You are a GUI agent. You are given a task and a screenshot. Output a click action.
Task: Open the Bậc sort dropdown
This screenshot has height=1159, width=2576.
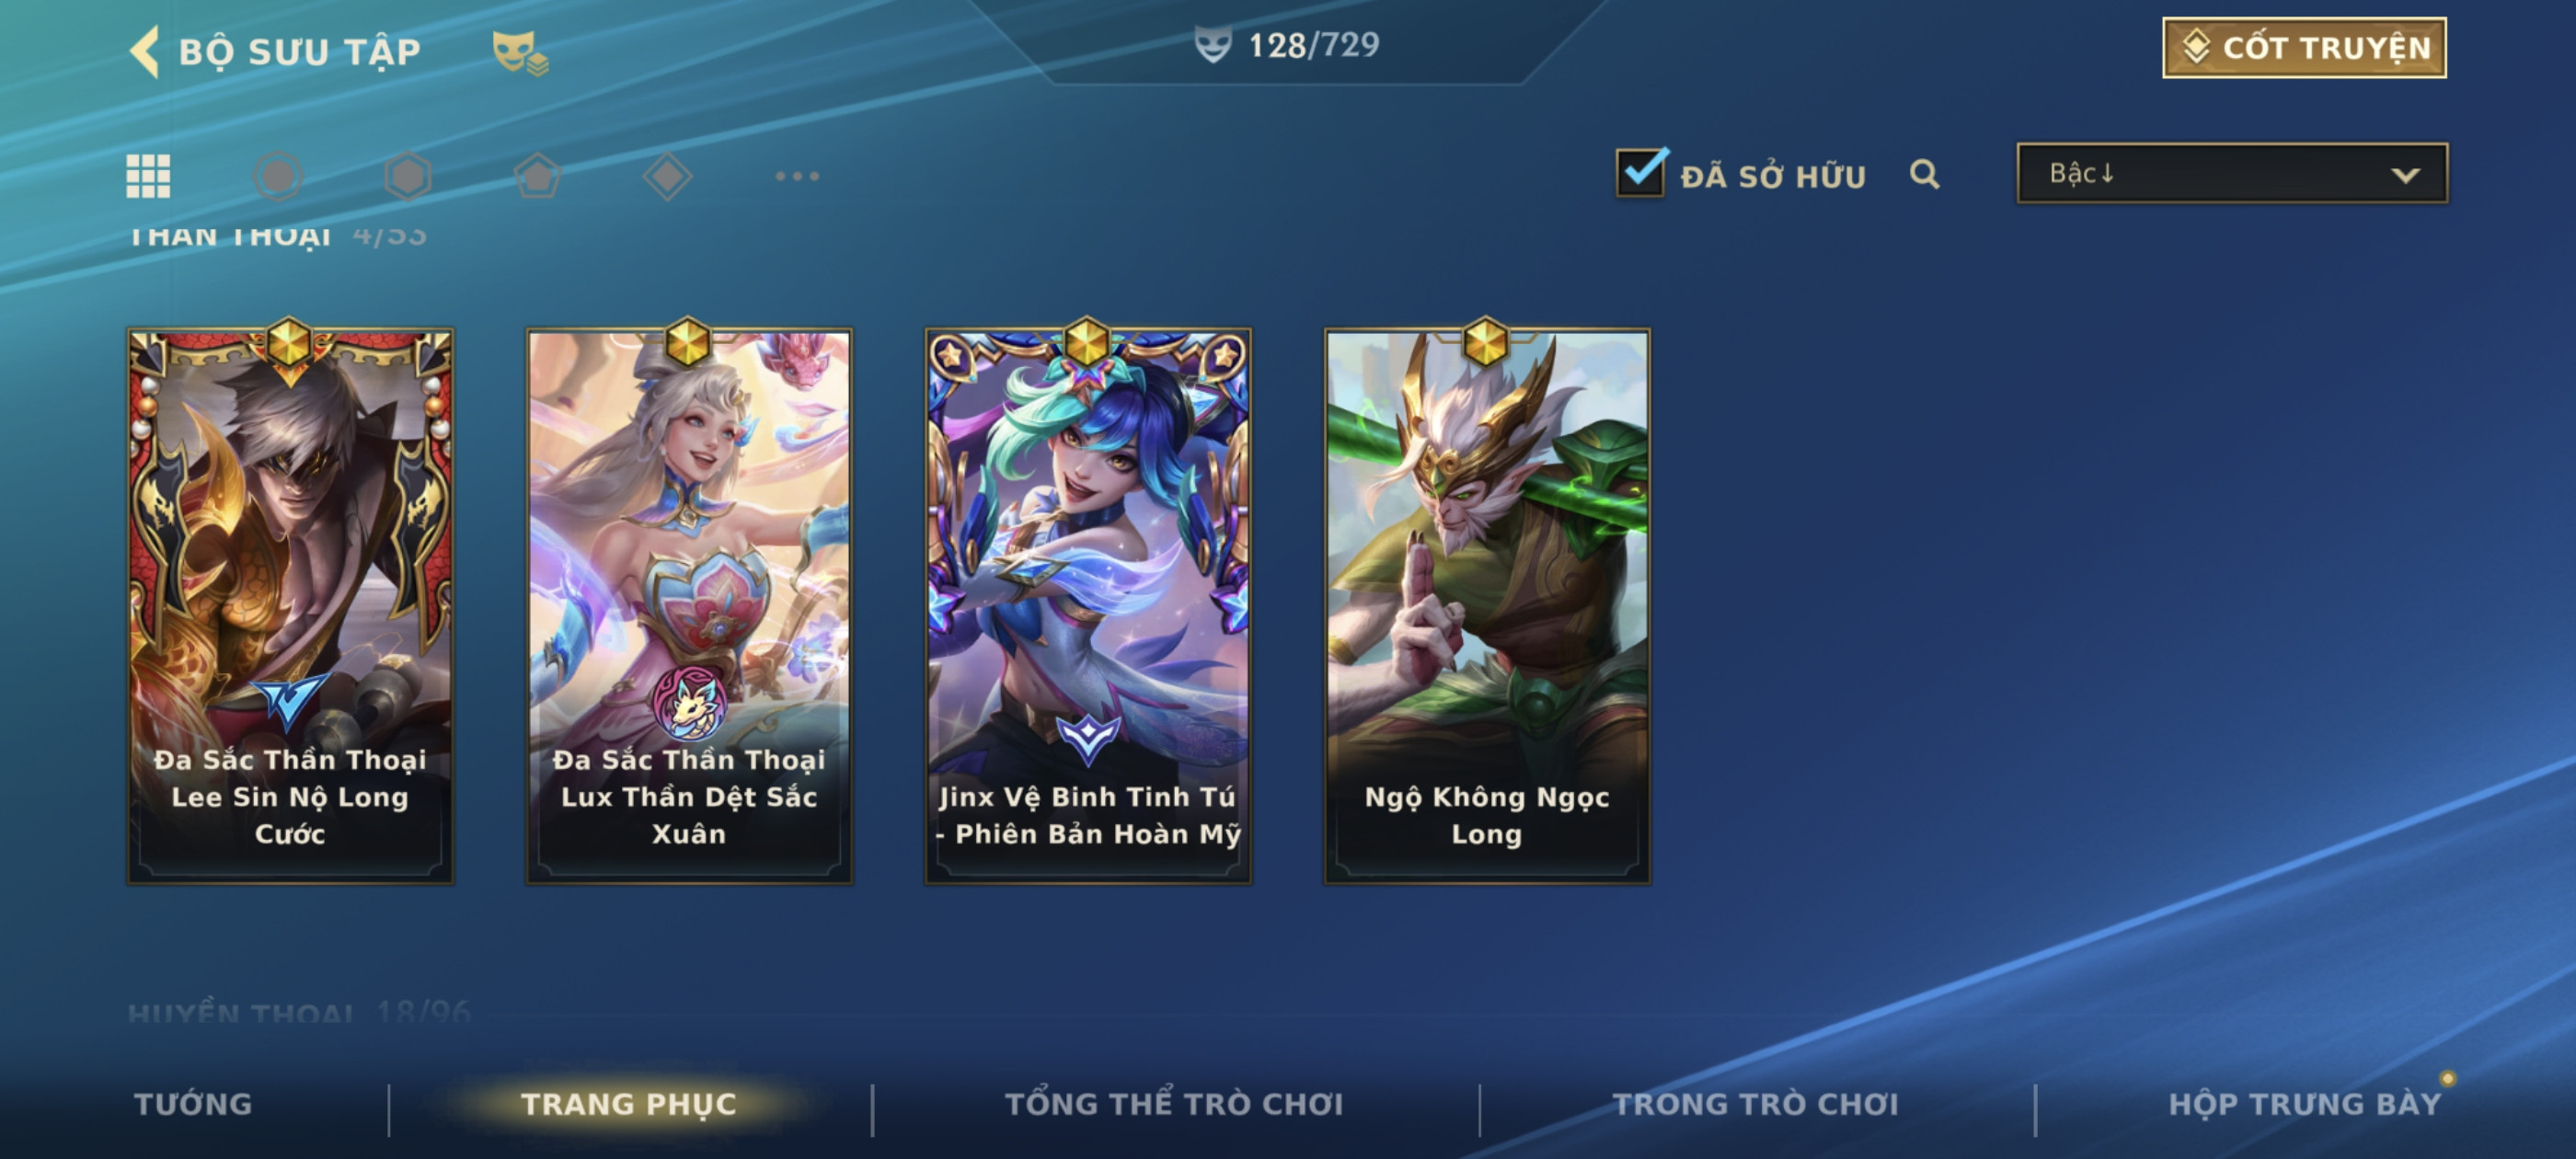tap(2232, 173)
